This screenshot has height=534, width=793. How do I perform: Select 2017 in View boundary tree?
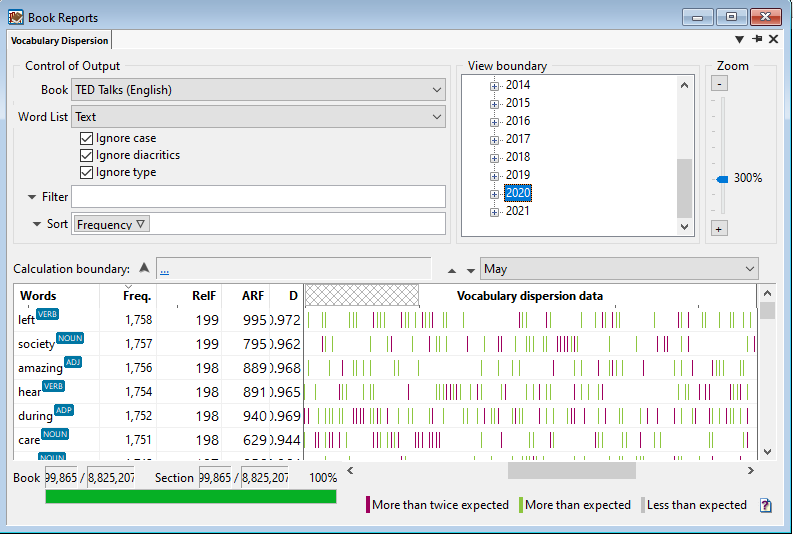(x=518, y=139)
